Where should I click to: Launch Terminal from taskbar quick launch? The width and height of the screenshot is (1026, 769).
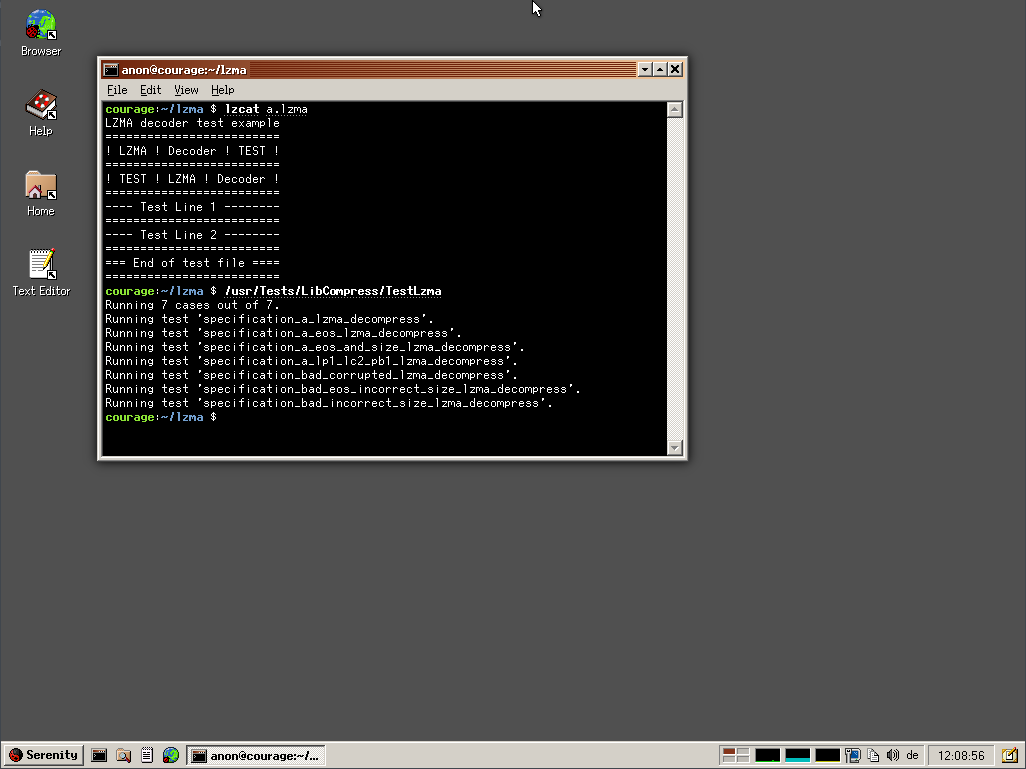coord(99,755)
